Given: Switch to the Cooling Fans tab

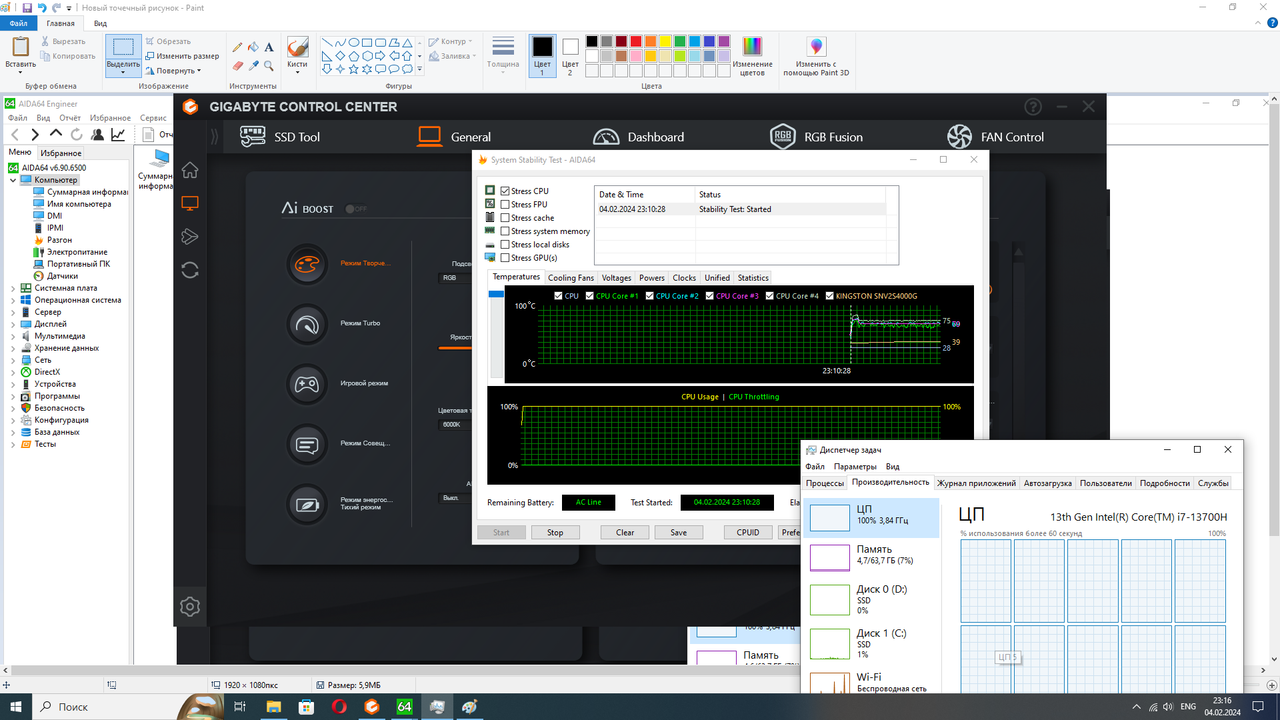Looking at the screenshot, I should (571, 278).
